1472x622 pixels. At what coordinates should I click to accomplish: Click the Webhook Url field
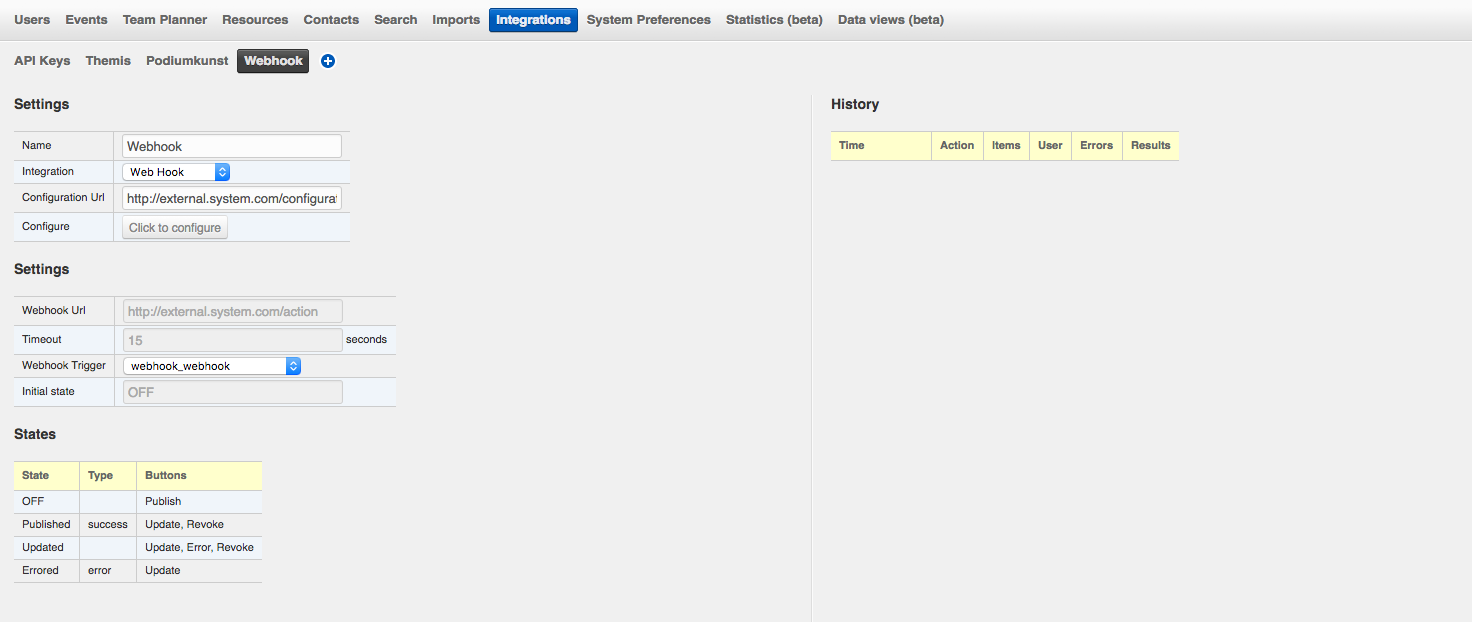click(x=232, y=311)
